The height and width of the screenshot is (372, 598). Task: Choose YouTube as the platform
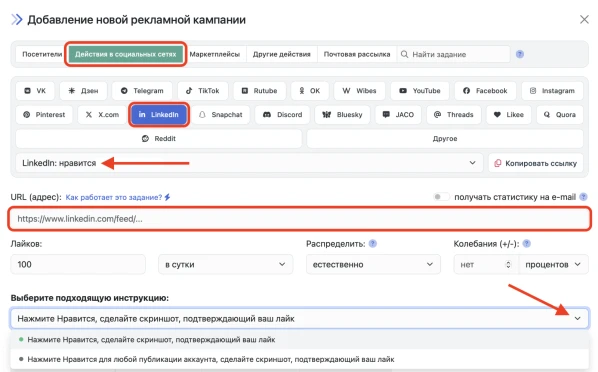pyautogui.click(x=420, y=91)
